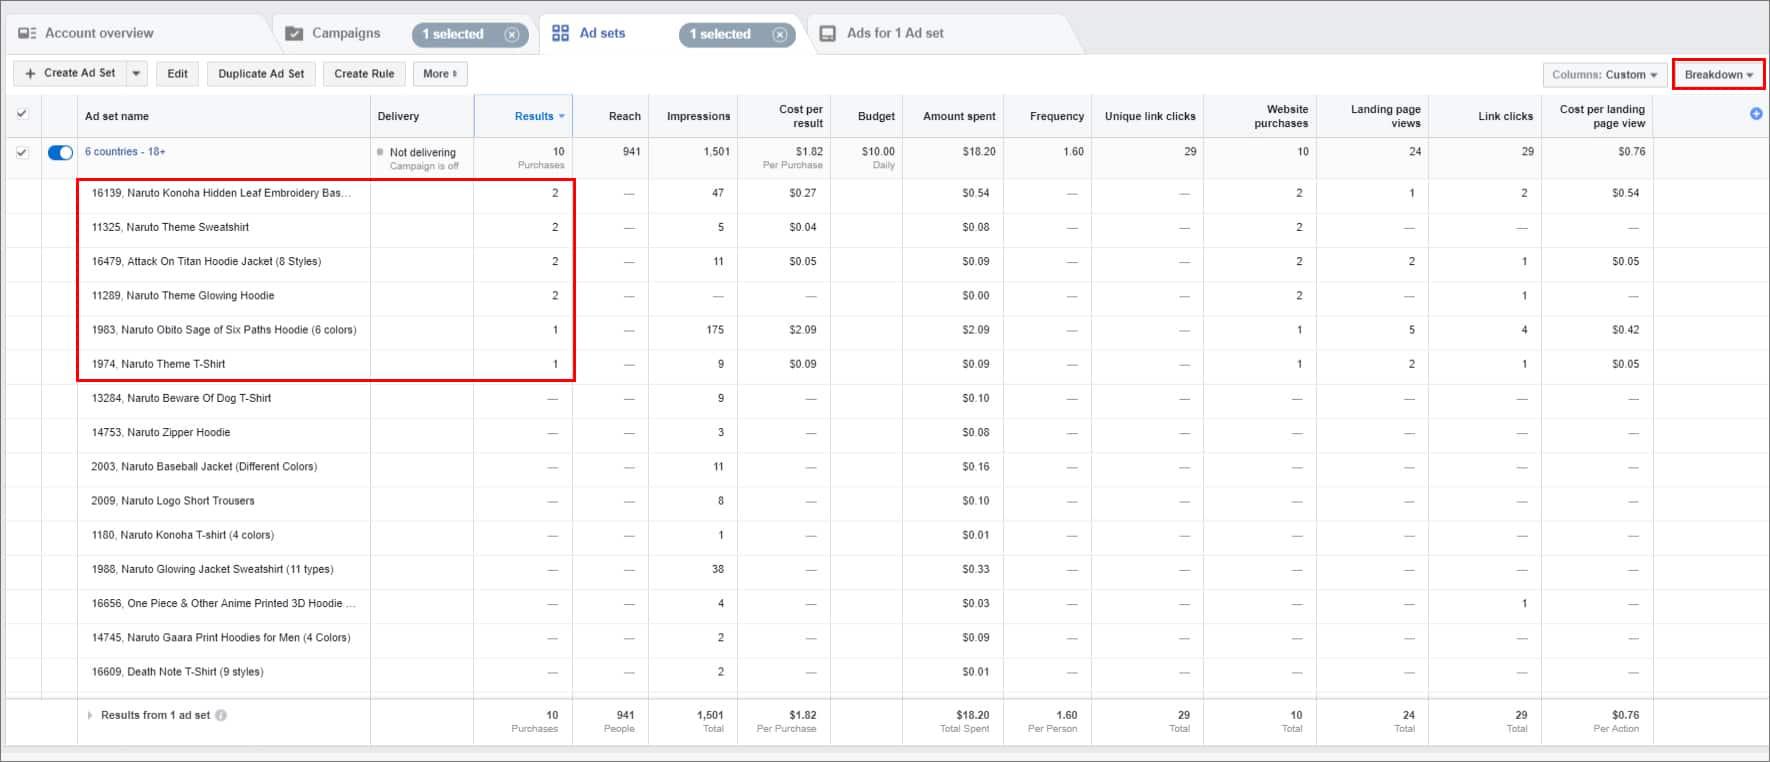1770x762 pixels.
Task: Click the Budget column header
Action: tap(866, 116)
